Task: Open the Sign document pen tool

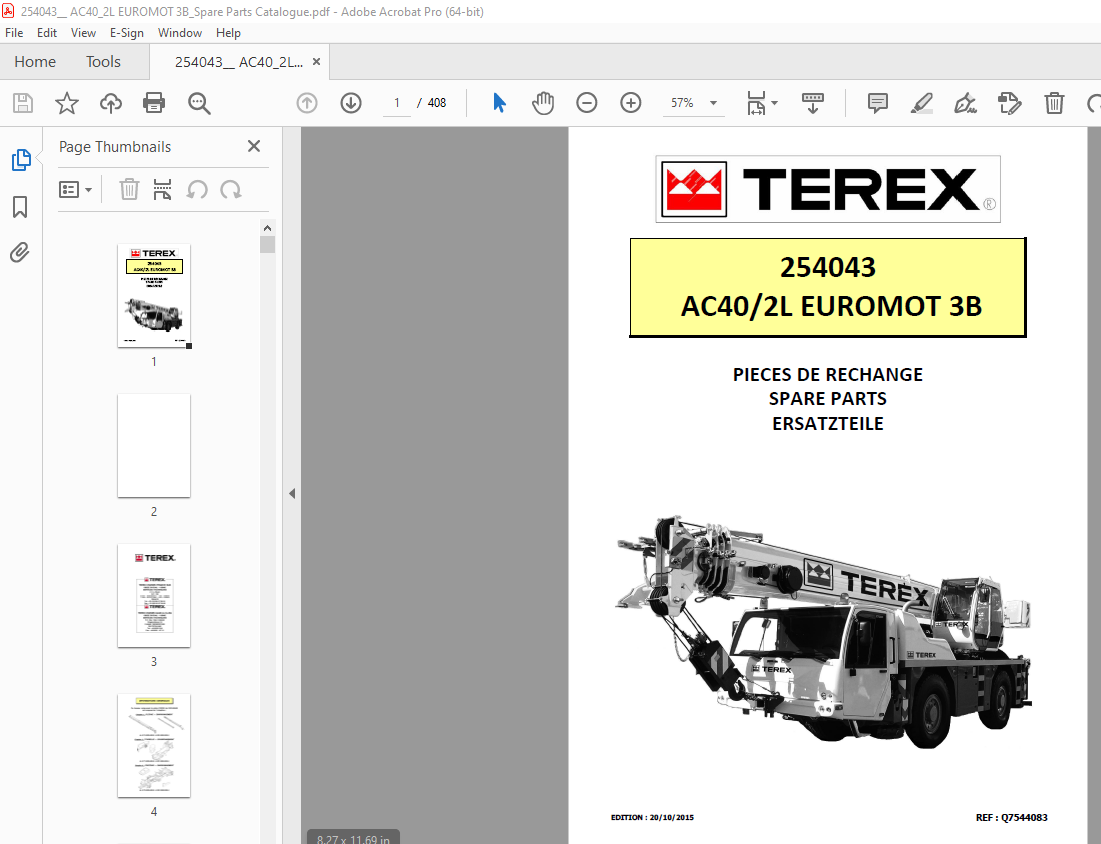Action: click(x=965, y=103)
